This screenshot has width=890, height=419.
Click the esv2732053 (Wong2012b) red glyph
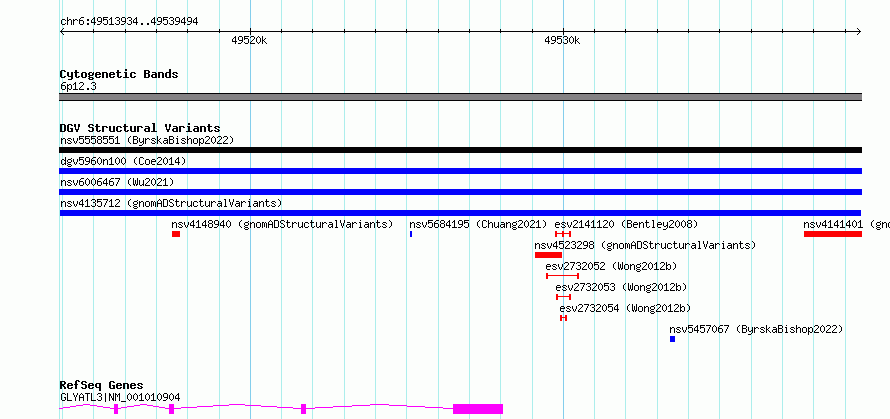coord(564,297)
